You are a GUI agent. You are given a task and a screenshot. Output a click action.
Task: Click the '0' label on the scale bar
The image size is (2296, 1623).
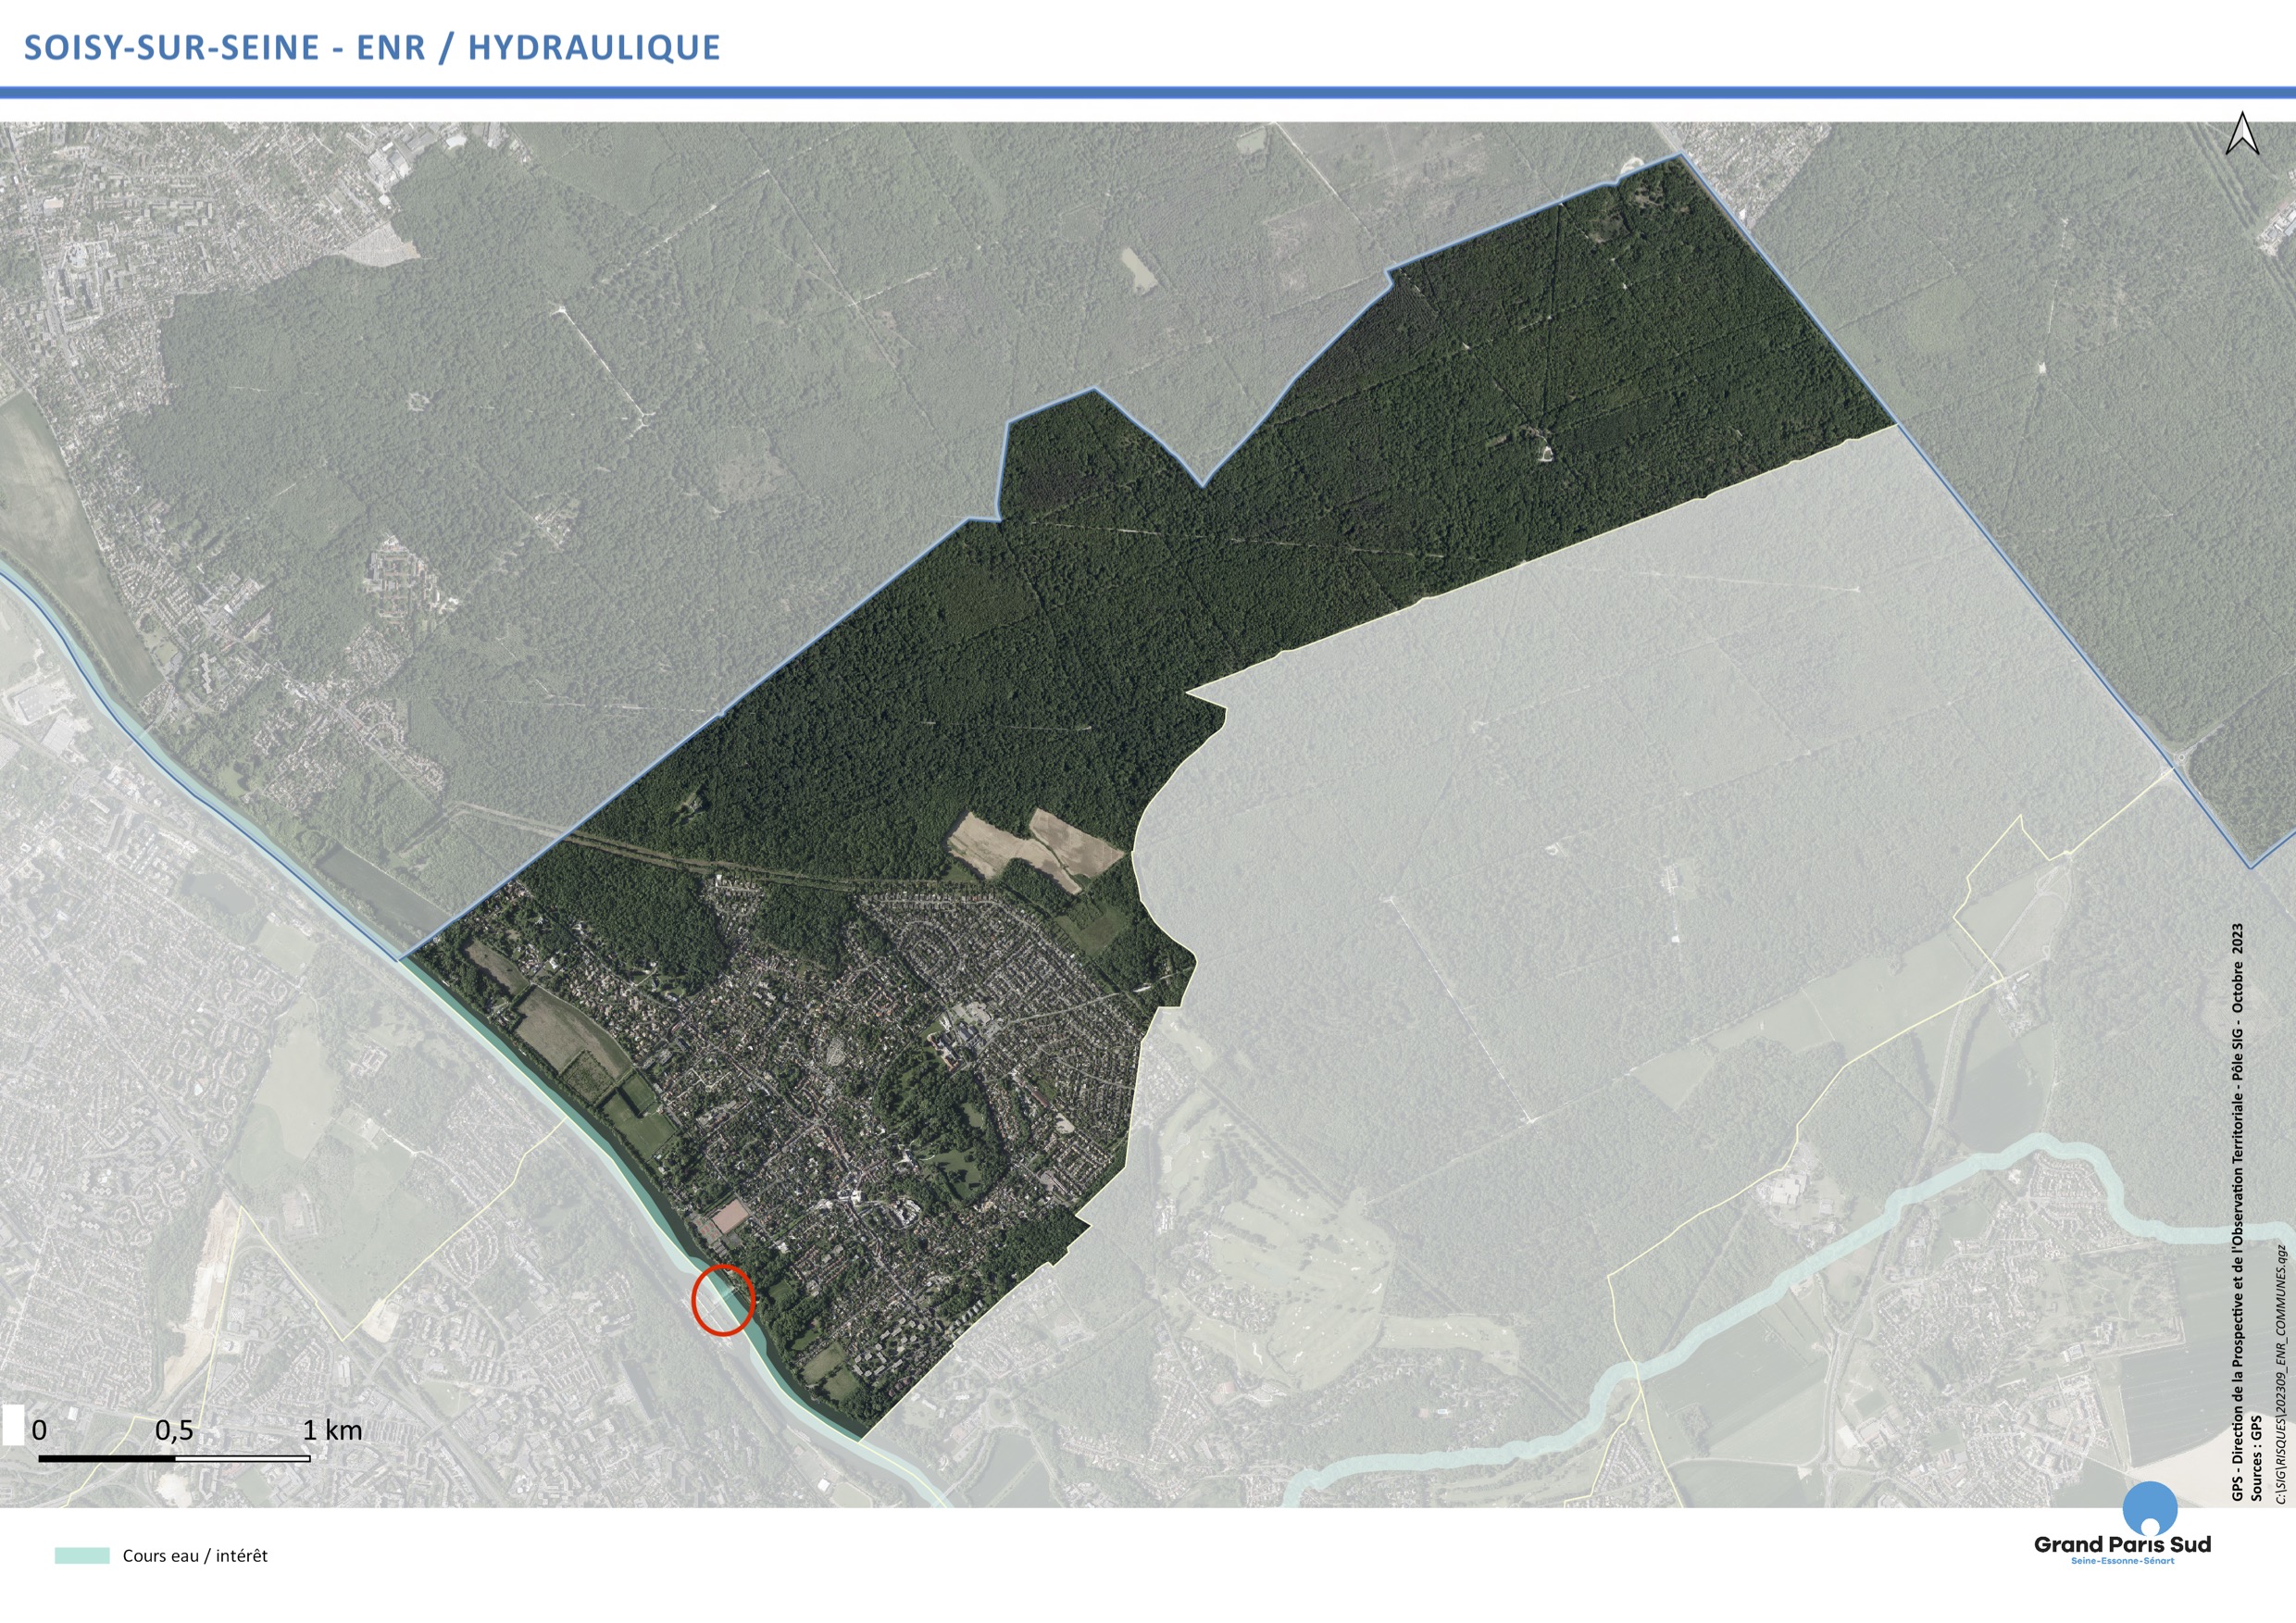coord(39,1430)
